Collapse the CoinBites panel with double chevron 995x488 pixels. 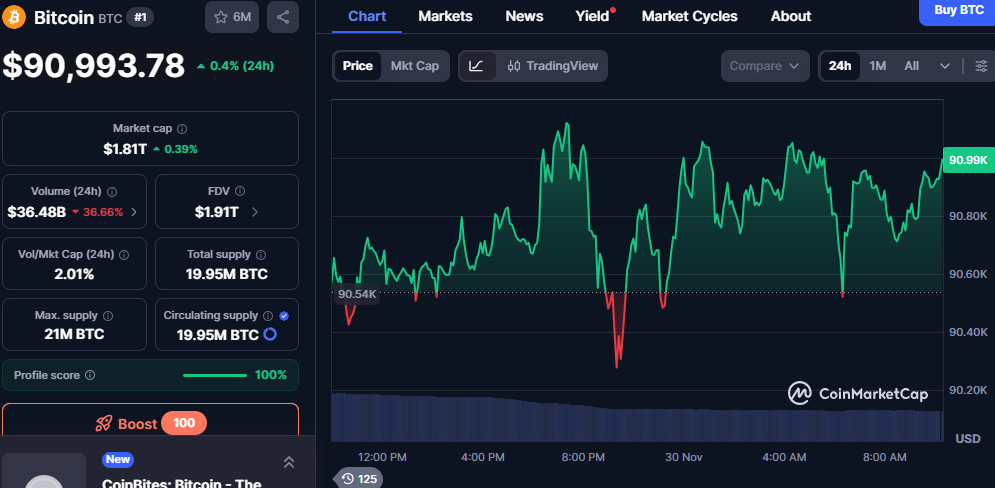tap(289, 462)
